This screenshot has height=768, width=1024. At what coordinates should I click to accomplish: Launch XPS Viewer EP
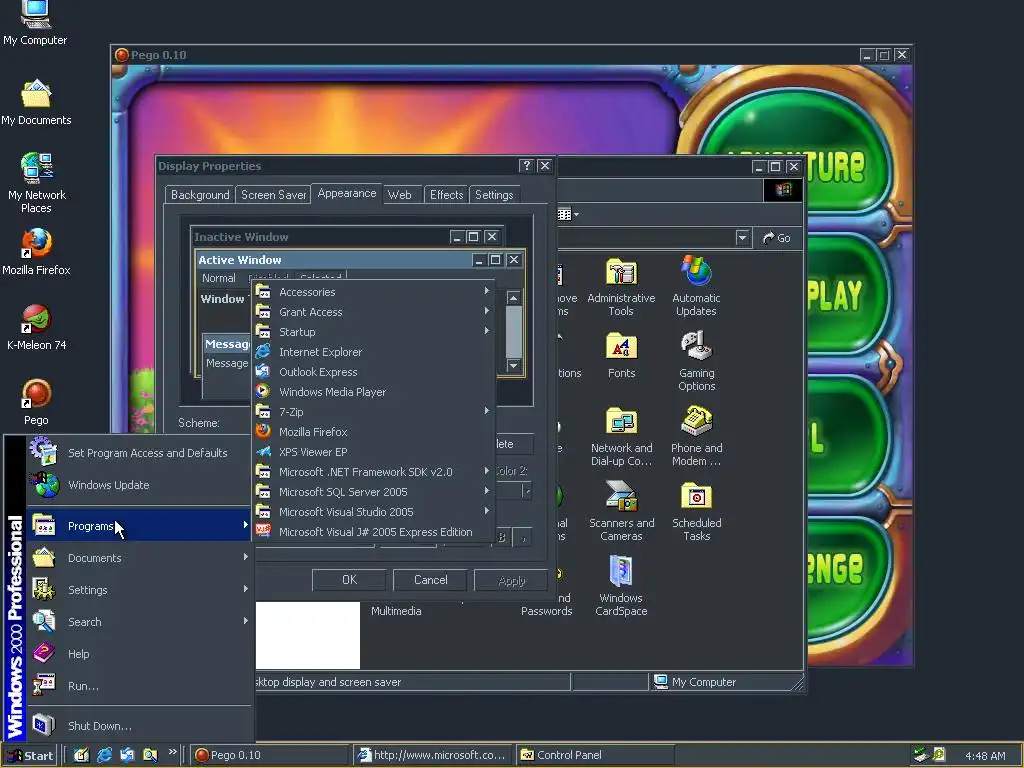(373, 452)
